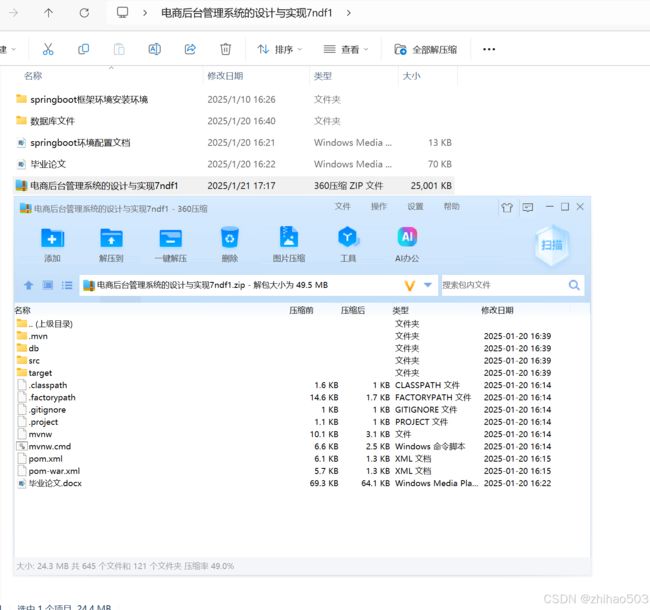650x610 pixels.
Task: Open the archive path dropdown arrow
Action: pyautogui.click(x=428, y=285)
